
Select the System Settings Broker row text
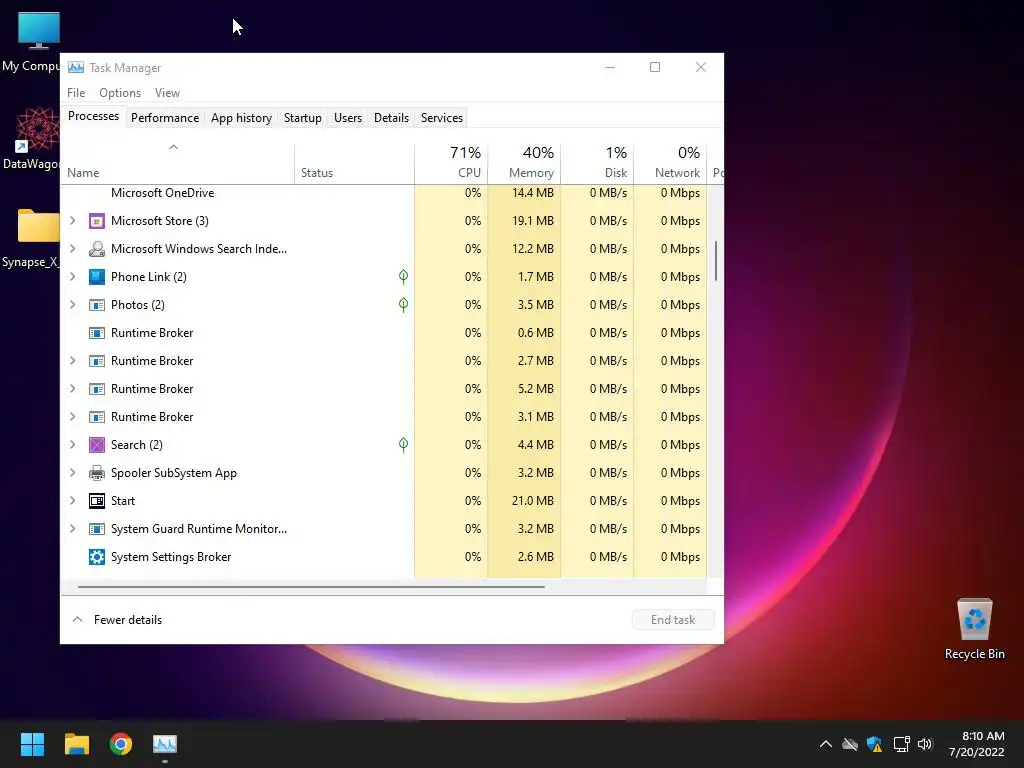171,557
